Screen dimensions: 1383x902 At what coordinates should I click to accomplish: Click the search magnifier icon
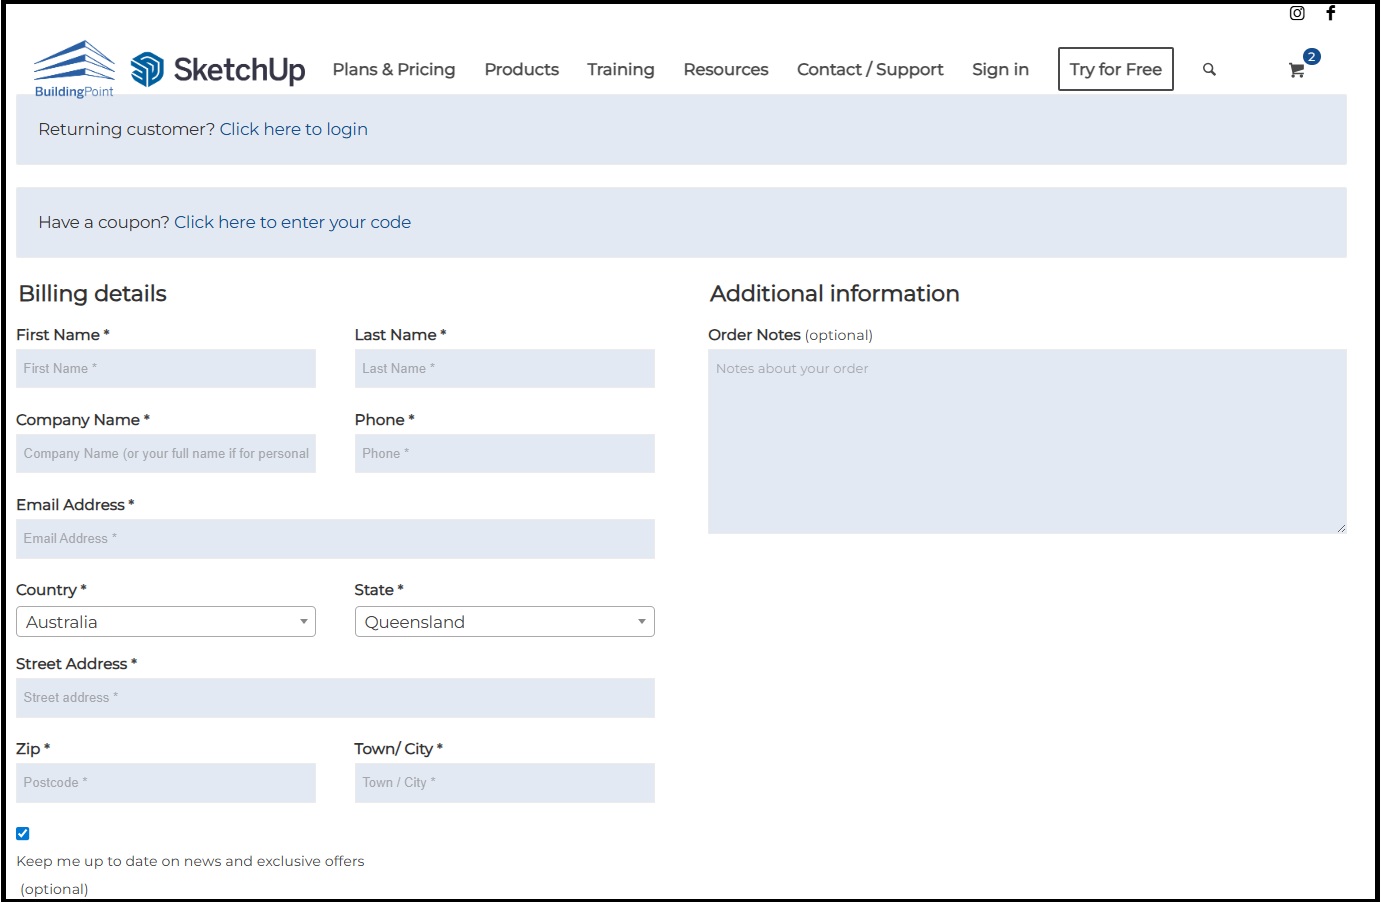coord(1209,70)
